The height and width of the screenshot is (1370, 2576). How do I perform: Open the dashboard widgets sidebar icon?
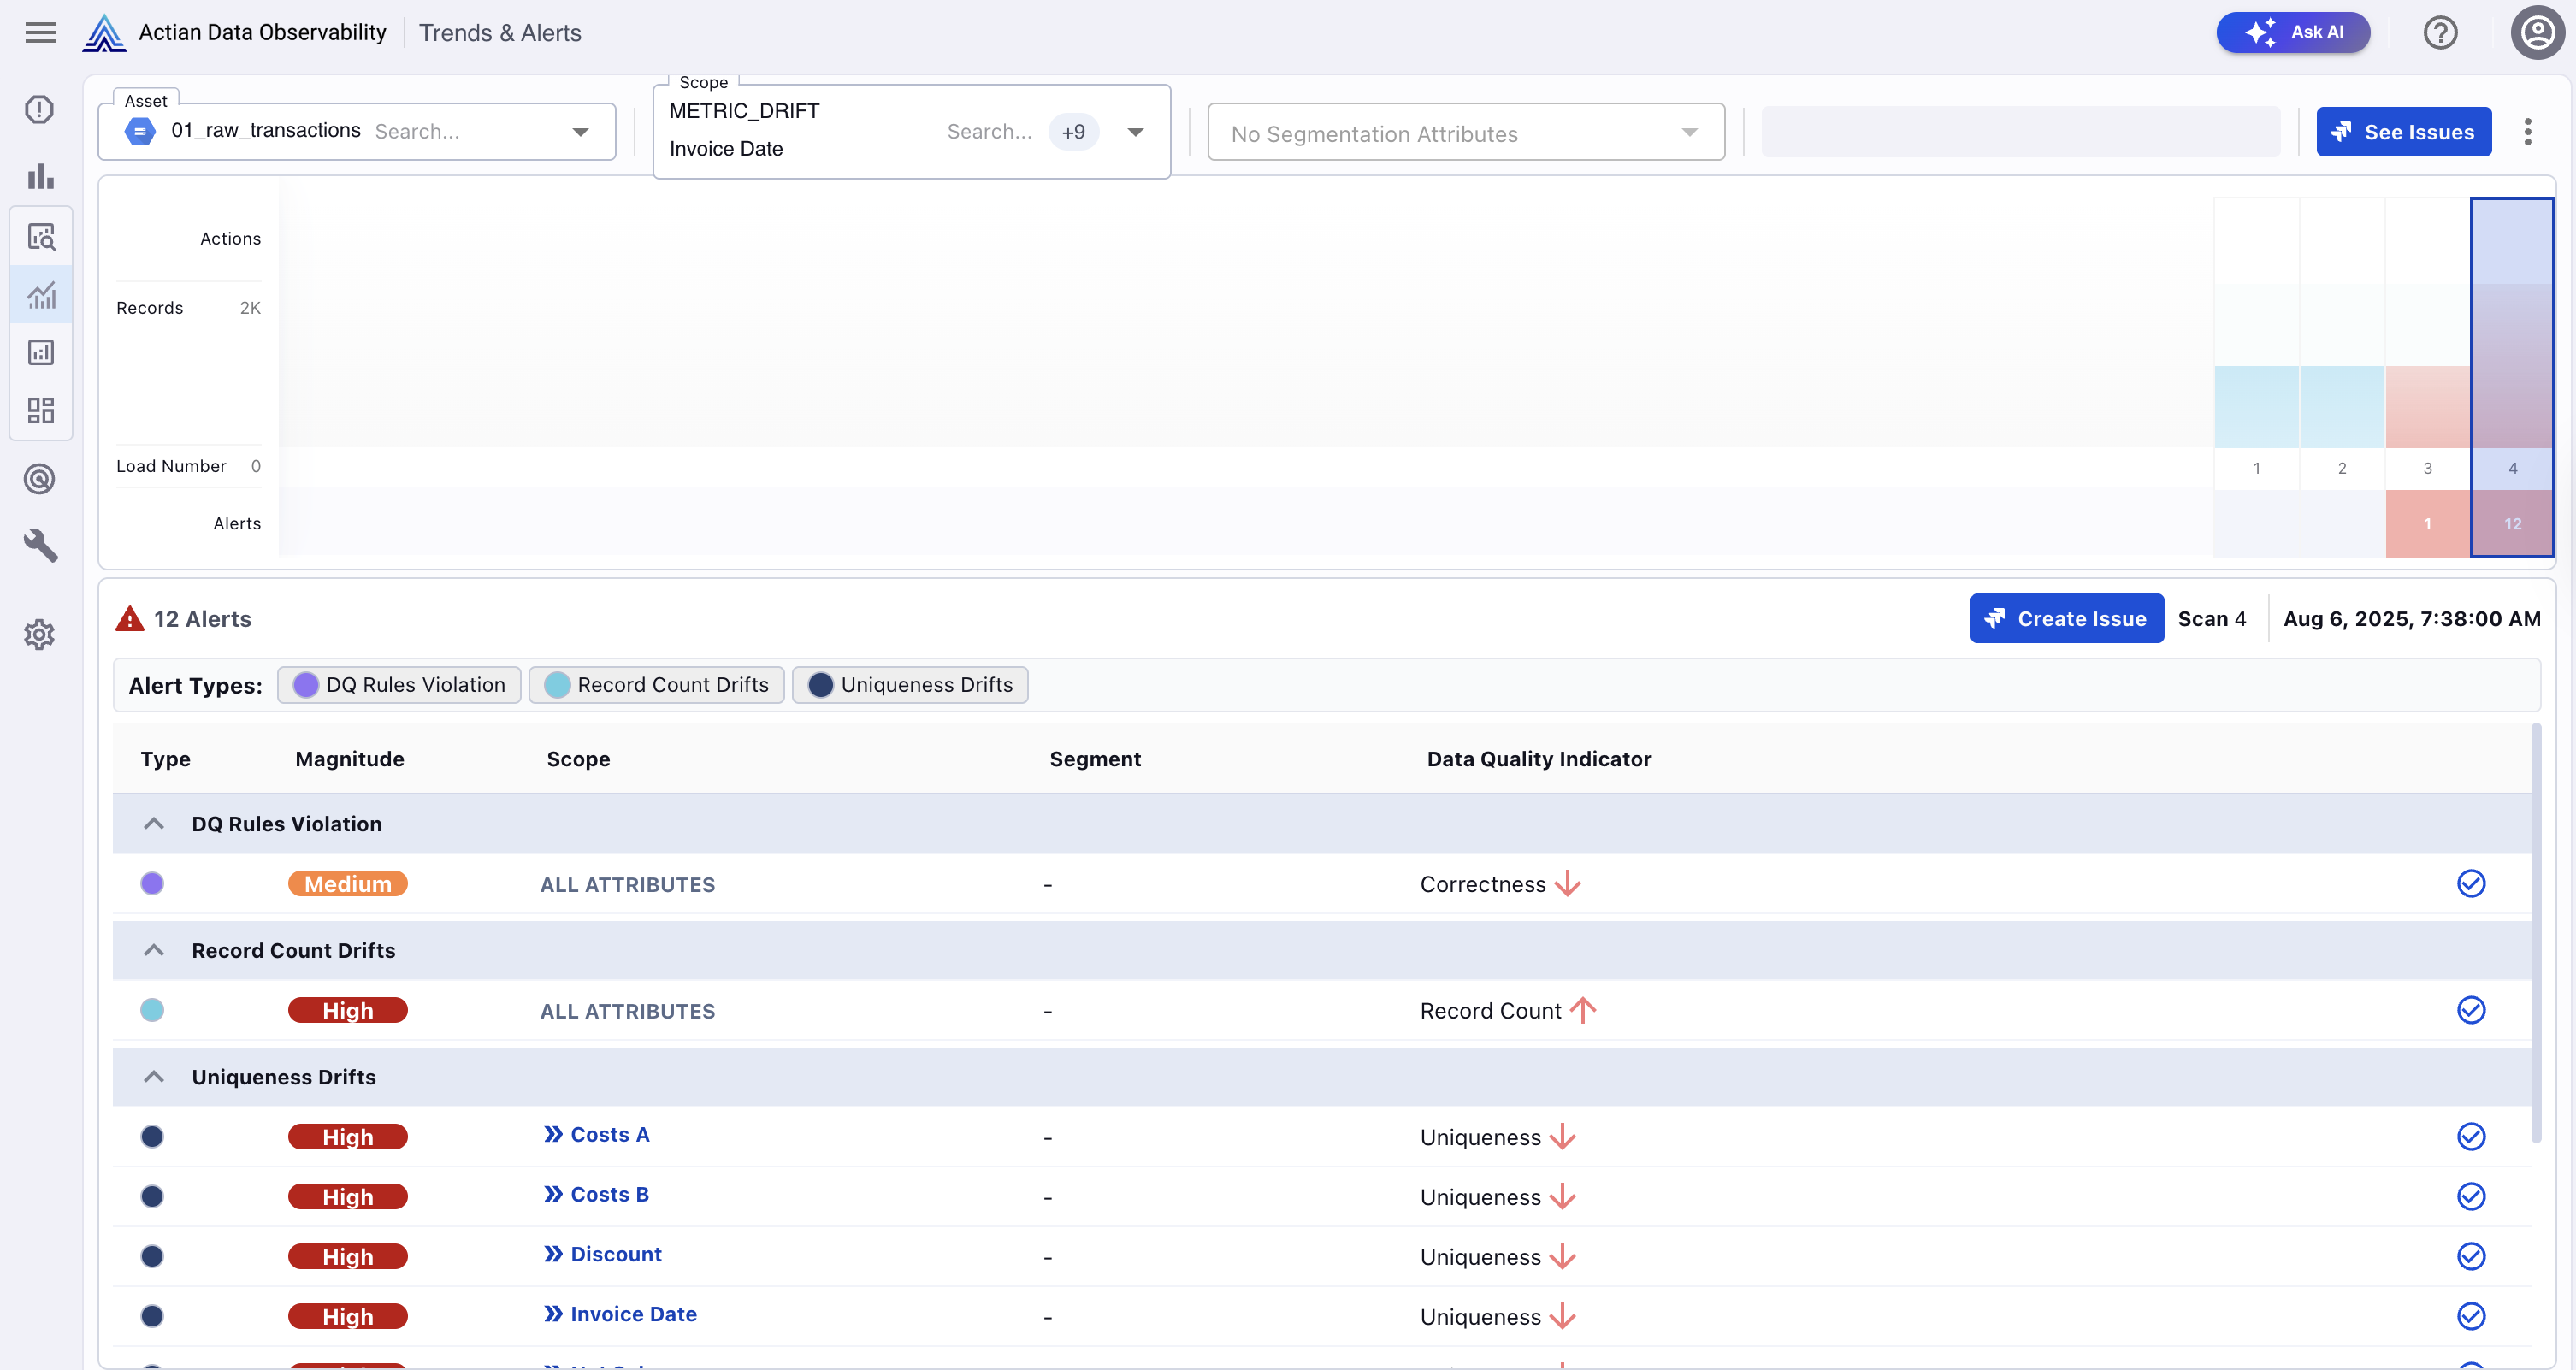tap(41, 410)
